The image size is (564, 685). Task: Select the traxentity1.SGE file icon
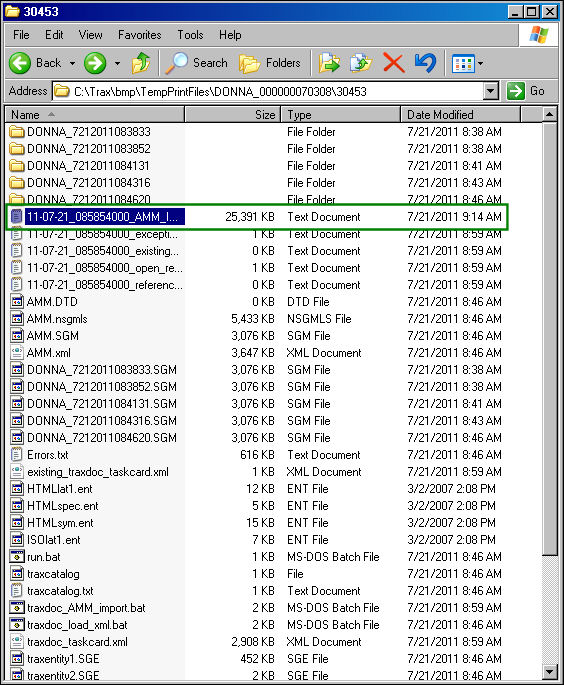(17, 659)
